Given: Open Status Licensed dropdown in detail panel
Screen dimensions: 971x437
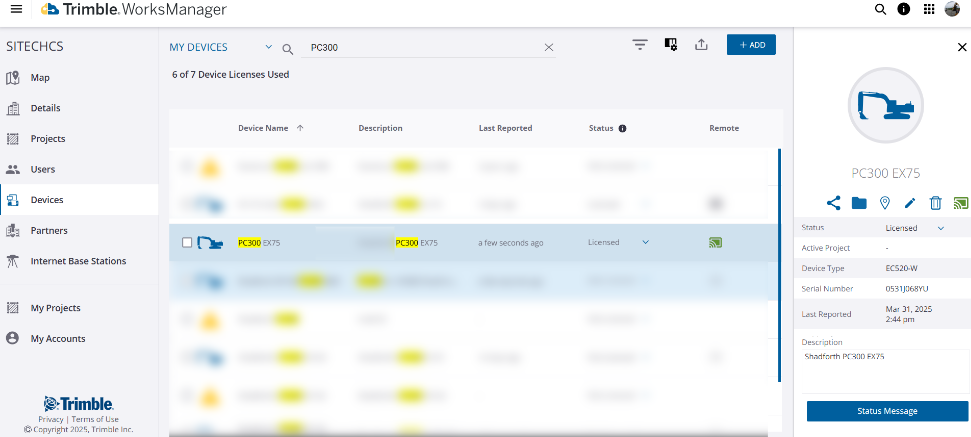Looking at the screenshot, I should (x=941, y=228).
